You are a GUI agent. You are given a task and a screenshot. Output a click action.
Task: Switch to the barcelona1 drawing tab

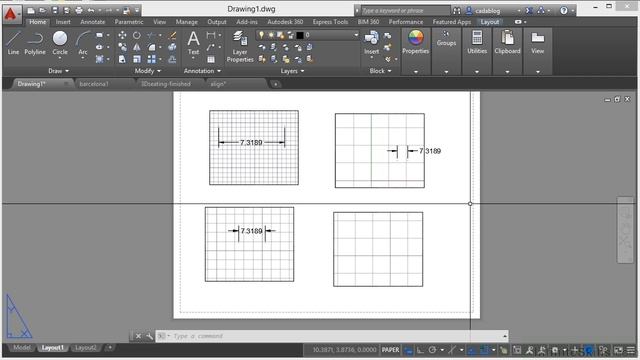pos(94,84)
